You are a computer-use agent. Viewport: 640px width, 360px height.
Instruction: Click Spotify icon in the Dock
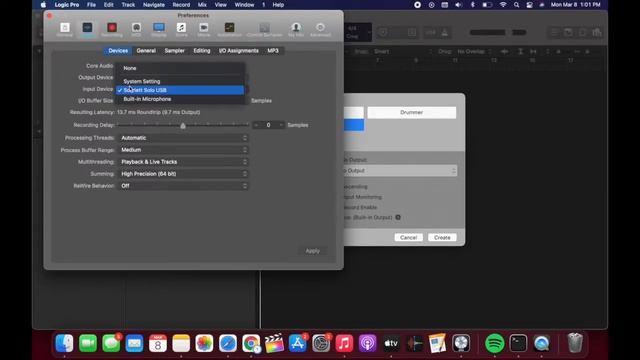[x=494, y=343]
